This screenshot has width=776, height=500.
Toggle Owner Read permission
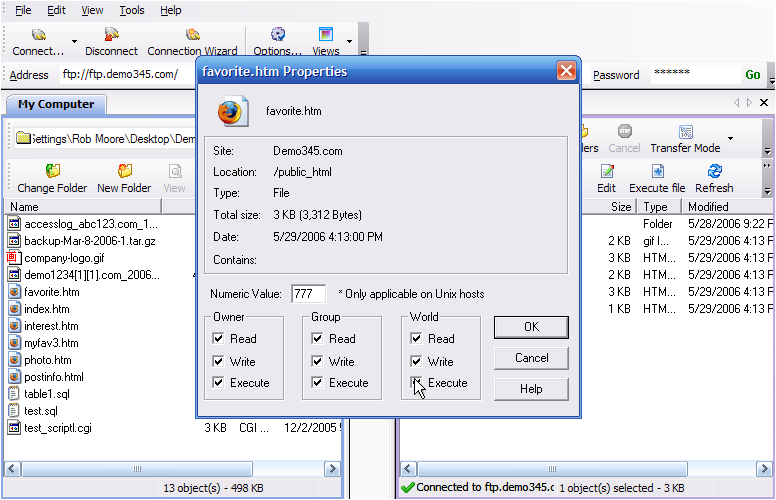click(218, 338)
